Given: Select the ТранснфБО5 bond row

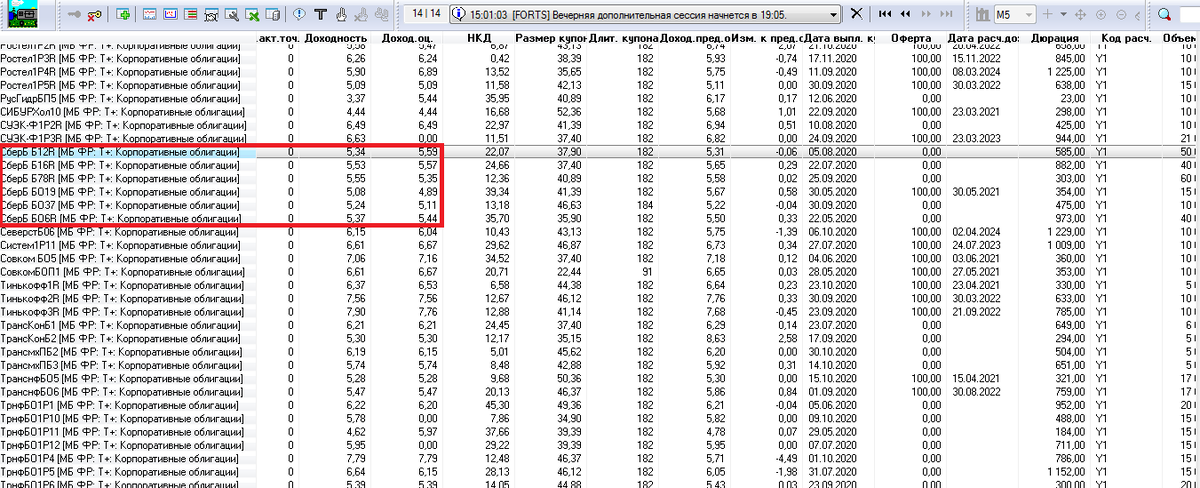Looking at the screenshot, I should [x=600, y=379].
